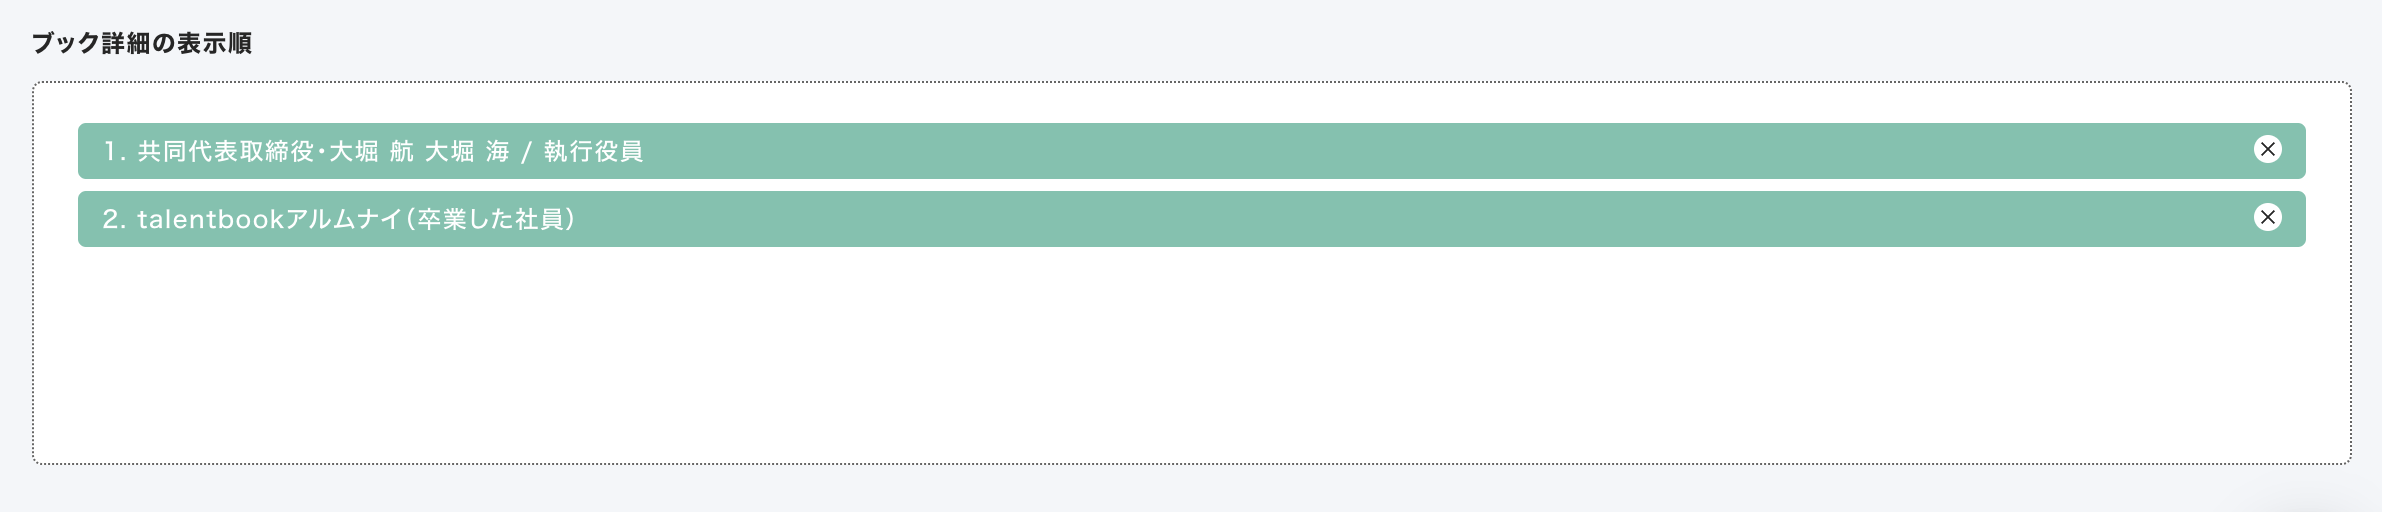Click the number "2." on the second item
The image size is (2382, 512).
pyautogui.click(x=114, y=220)
